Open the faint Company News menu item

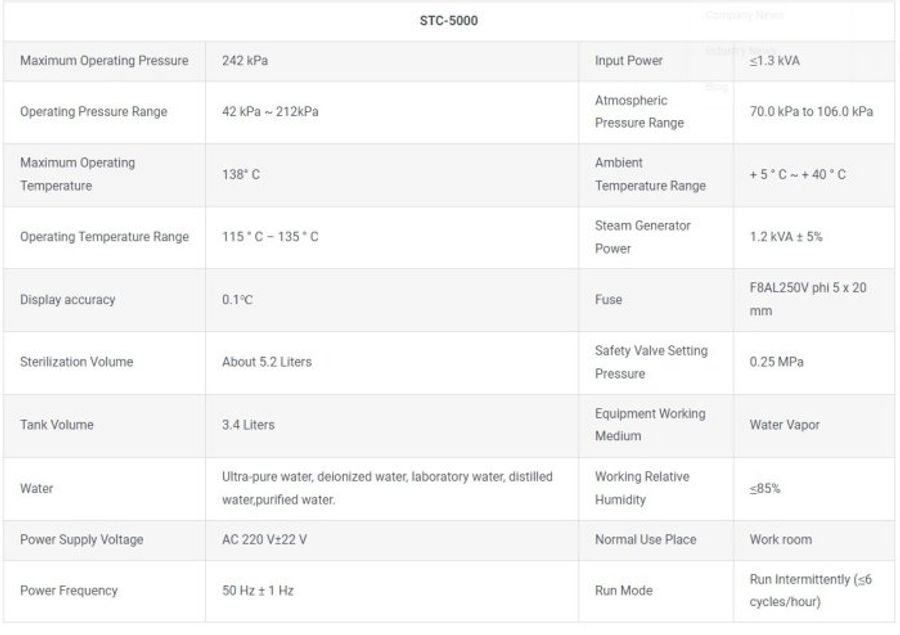click(x=744, y=15)
